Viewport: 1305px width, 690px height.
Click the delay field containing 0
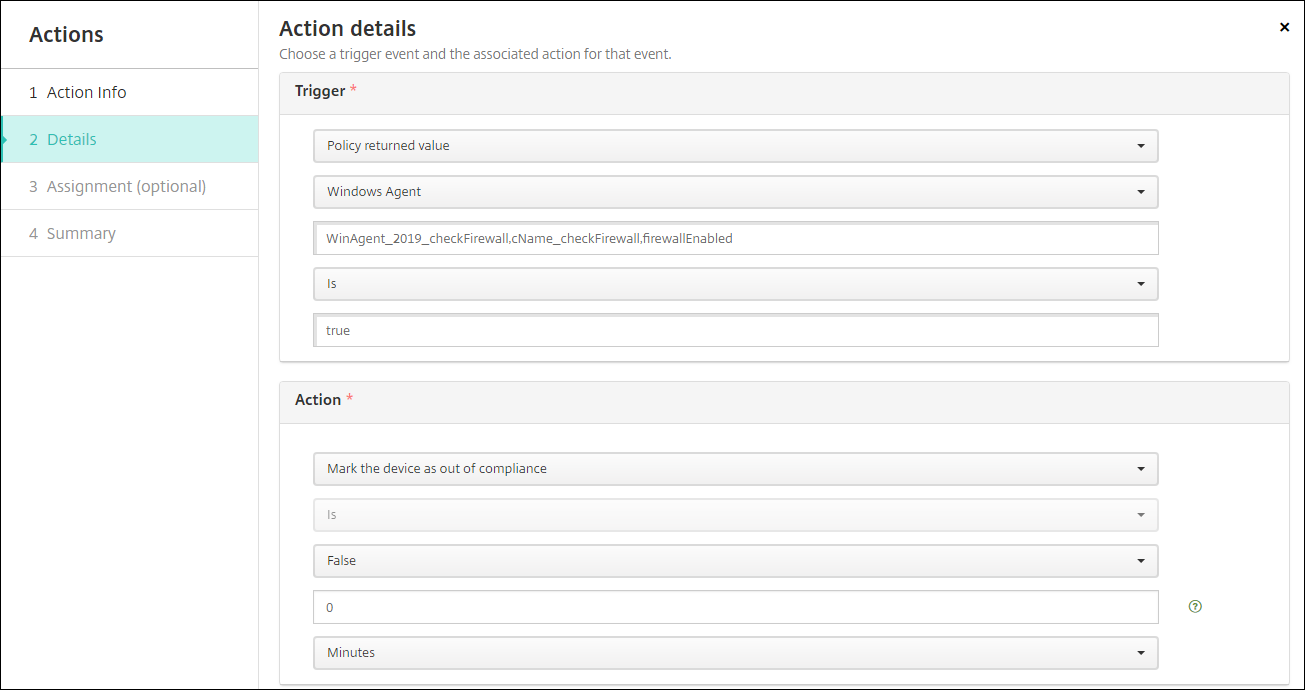(x=735, y=607)
